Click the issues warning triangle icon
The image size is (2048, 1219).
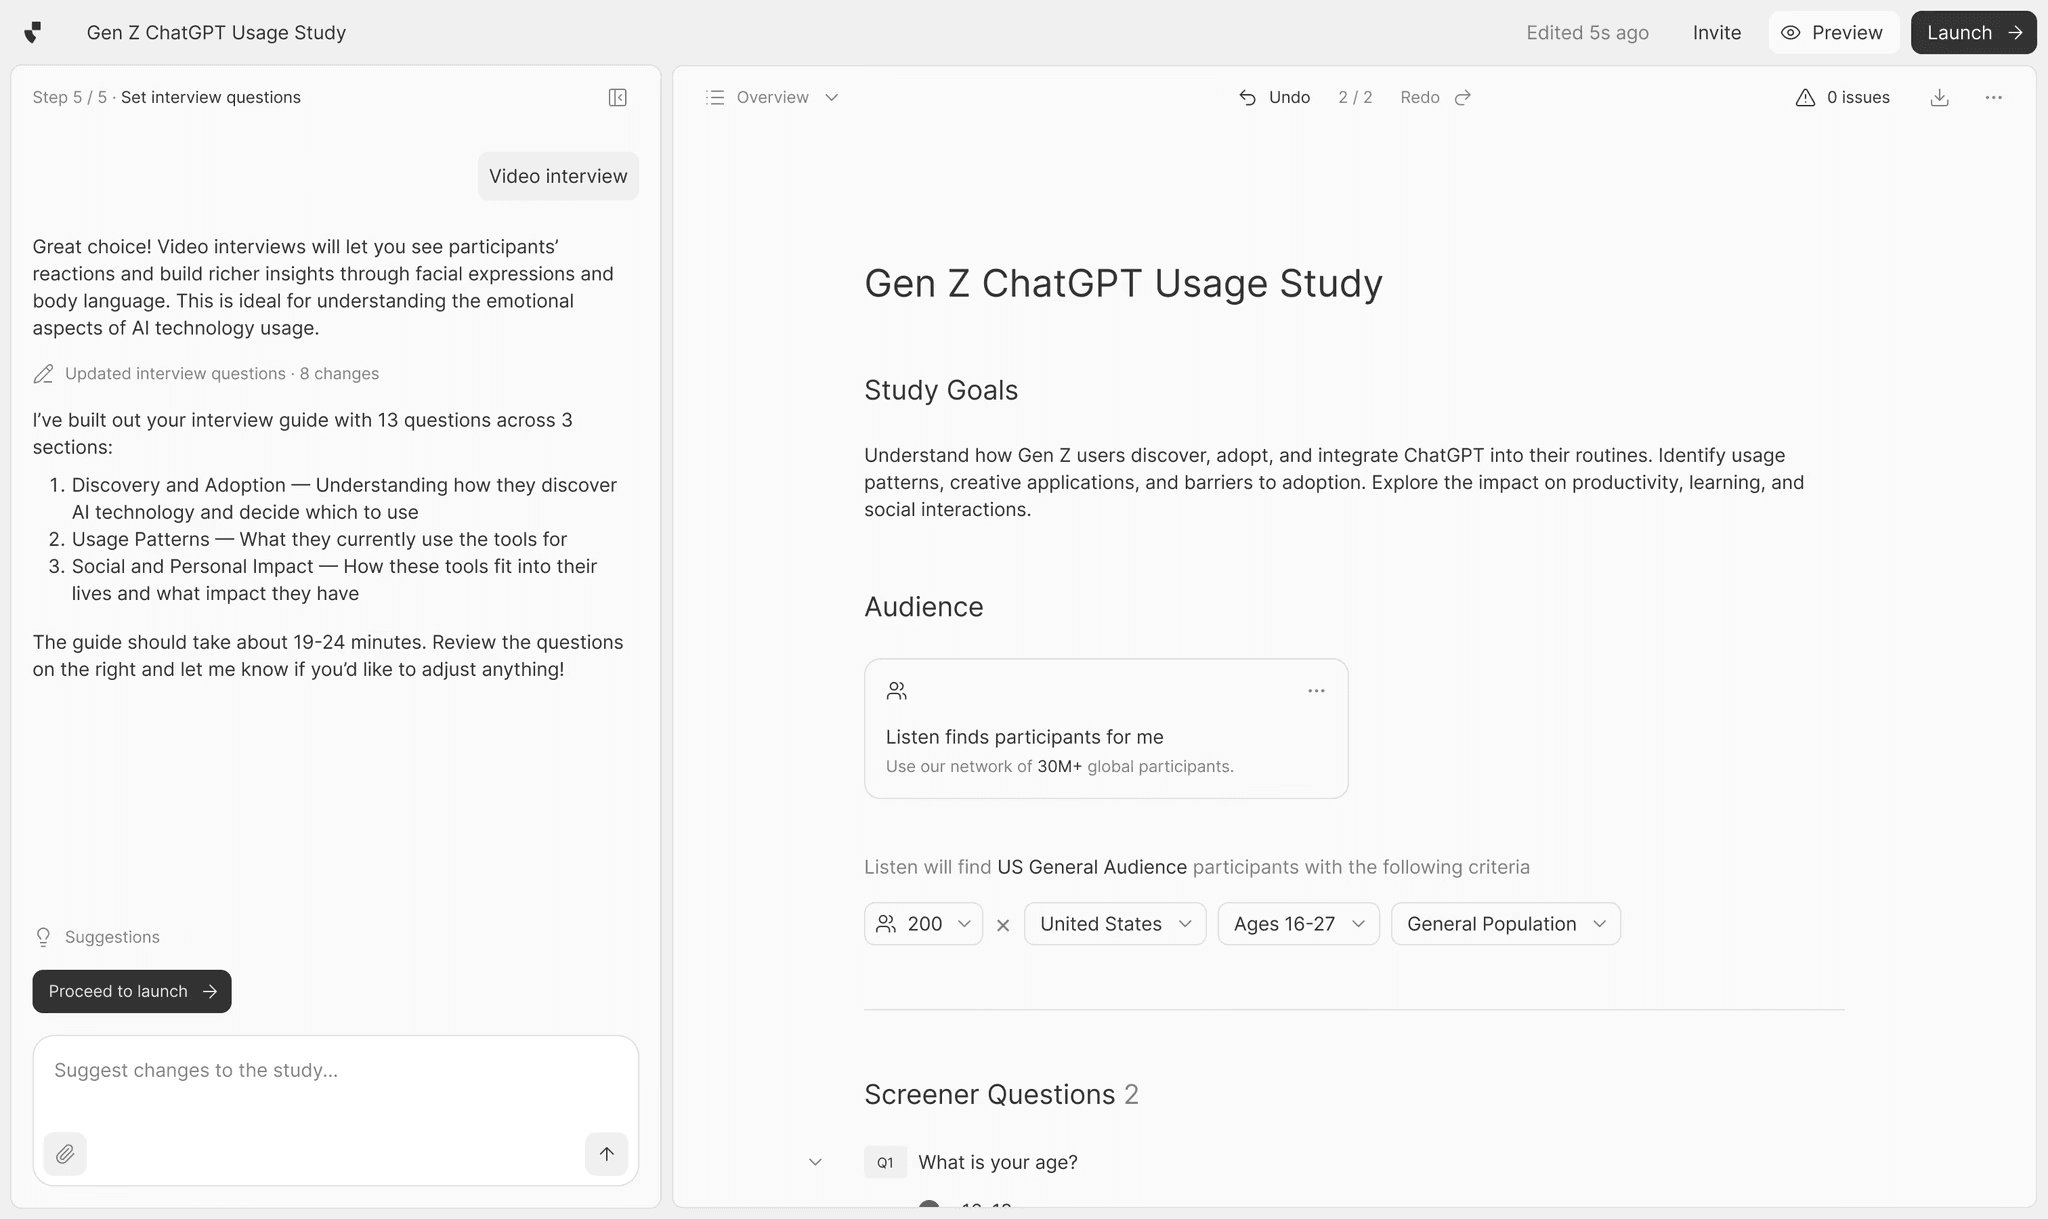coord(1805,97)
